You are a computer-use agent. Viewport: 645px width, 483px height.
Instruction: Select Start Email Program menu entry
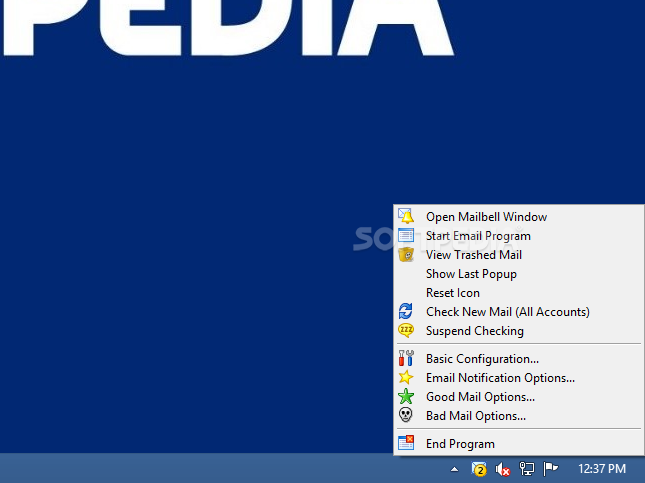point(519,236)
